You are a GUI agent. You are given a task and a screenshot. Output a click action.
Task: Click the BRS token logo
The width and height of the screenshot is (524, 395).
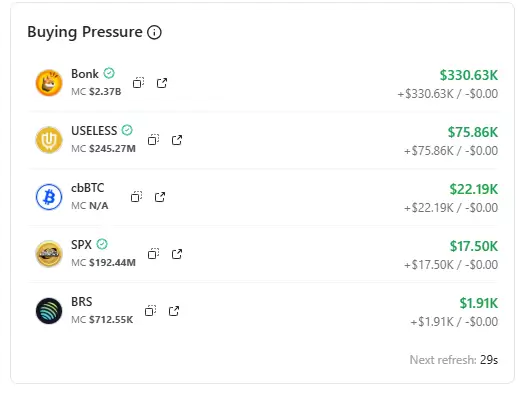(x=49, y=311)
